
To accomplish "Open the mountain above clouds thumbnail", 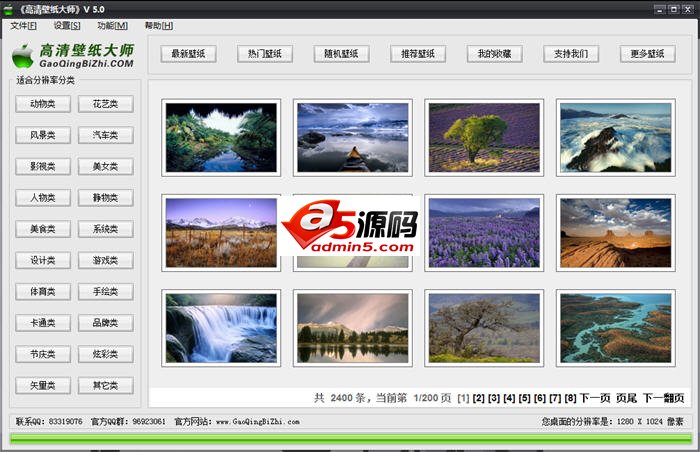I will (x=616, y=138).
